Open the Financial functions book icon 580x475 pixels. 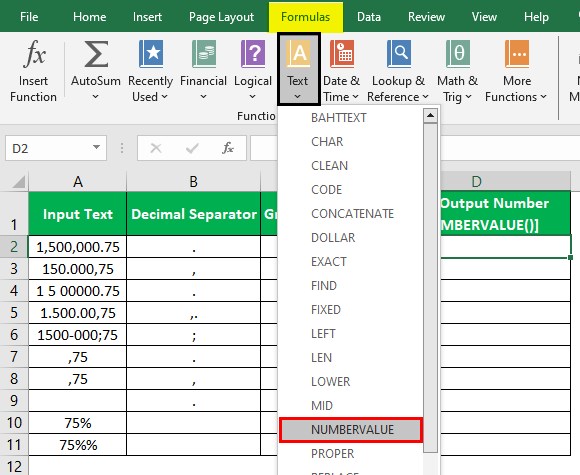pyautogui.click(x=203, y=54)
